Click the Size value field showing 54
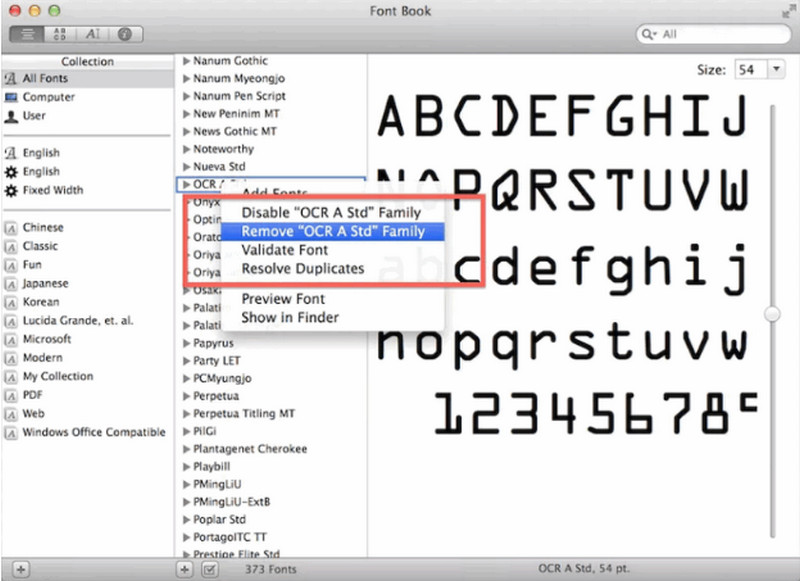 coord(751,69)
